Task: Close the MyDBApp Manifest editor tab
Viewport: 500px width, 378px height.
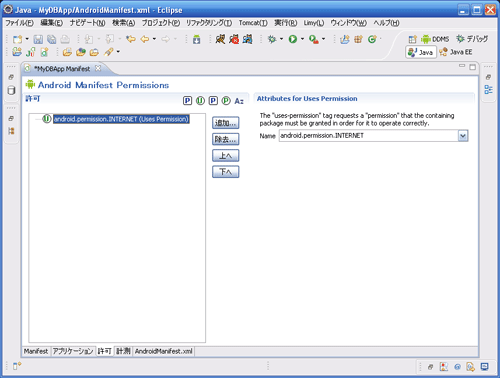Action: [98, 68]
